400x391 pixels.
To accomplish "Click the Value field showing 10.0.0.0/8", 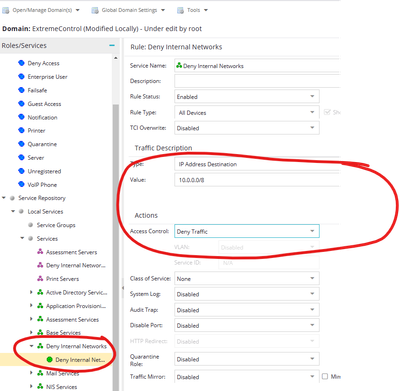I will (257, 180).
